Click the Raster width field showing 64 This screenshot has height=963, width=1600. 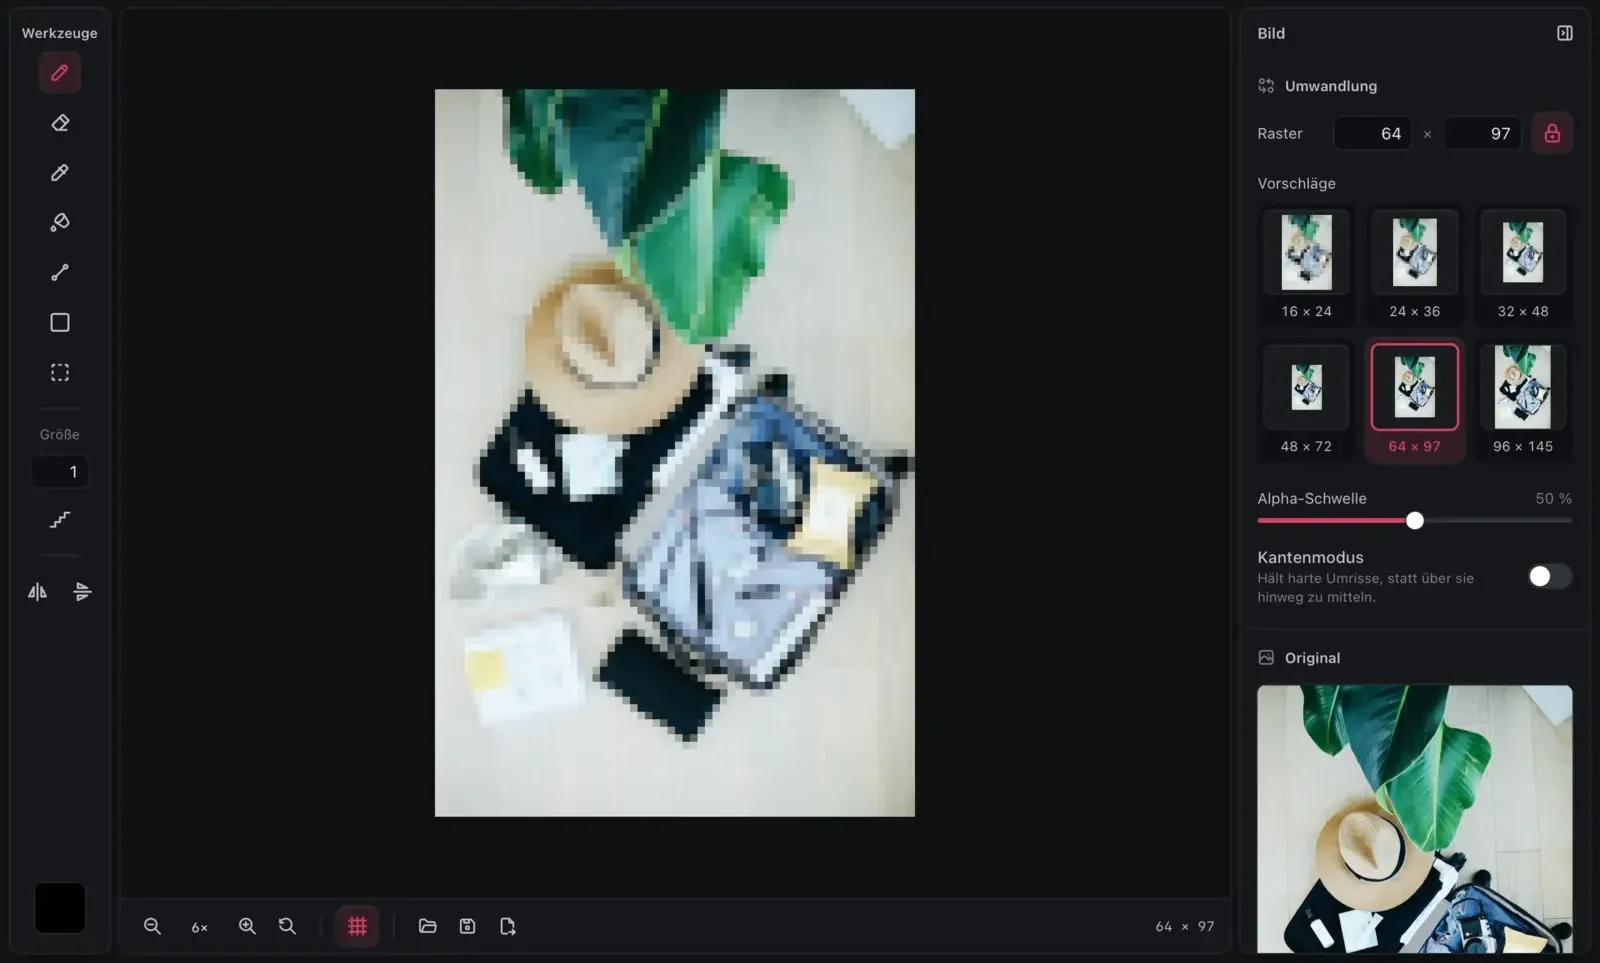click(x=1373, y=133)
